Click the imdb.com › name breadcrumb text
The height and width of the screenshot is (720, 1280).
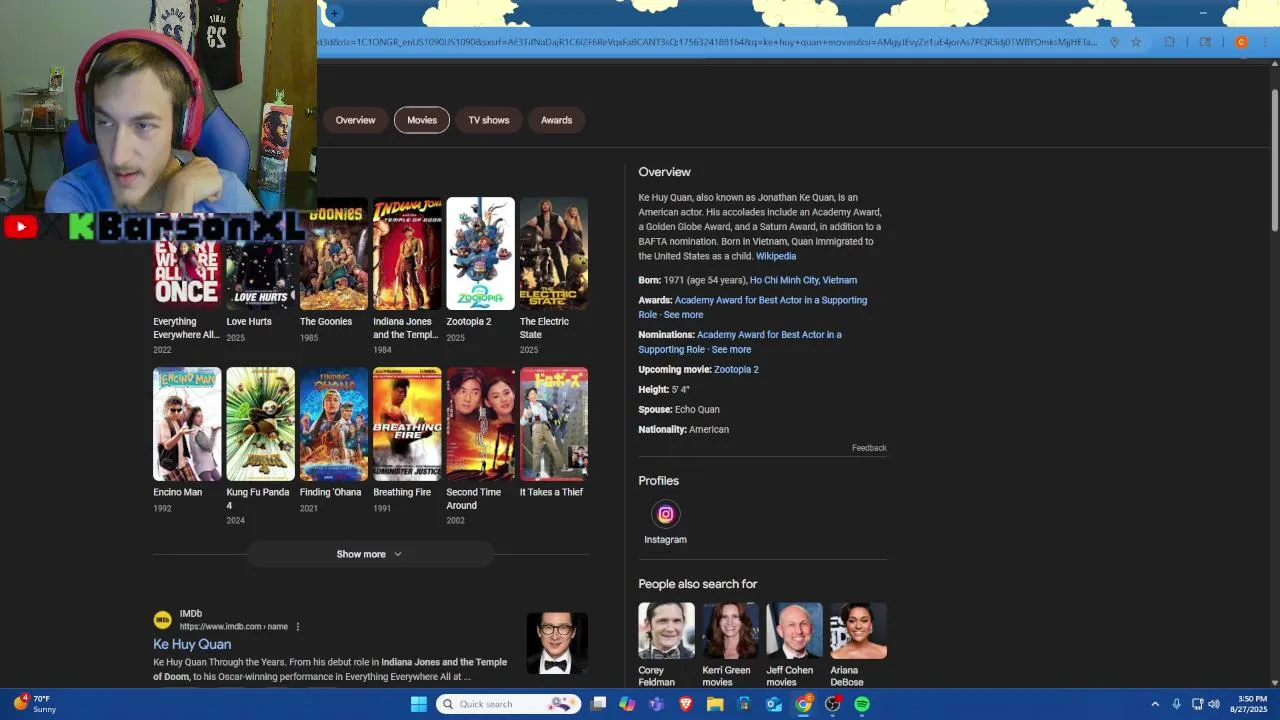234,627
